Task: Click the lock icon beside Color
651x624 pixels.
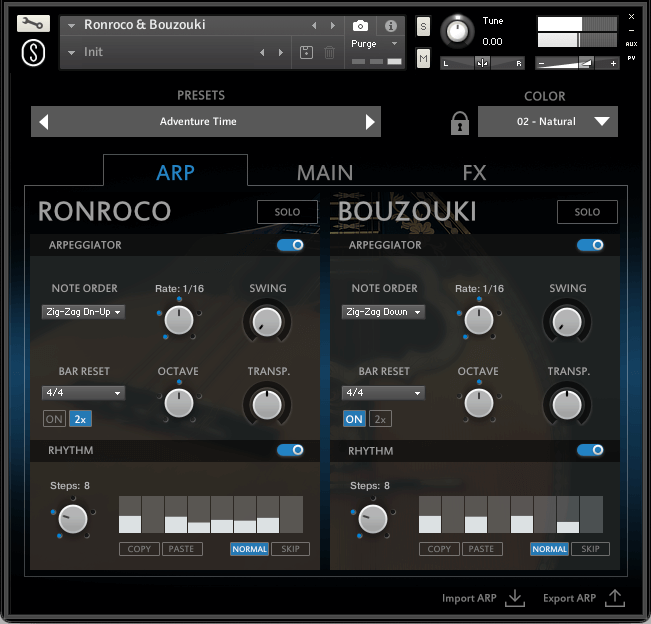Action: pyautogui.click(x=460, y=123)
